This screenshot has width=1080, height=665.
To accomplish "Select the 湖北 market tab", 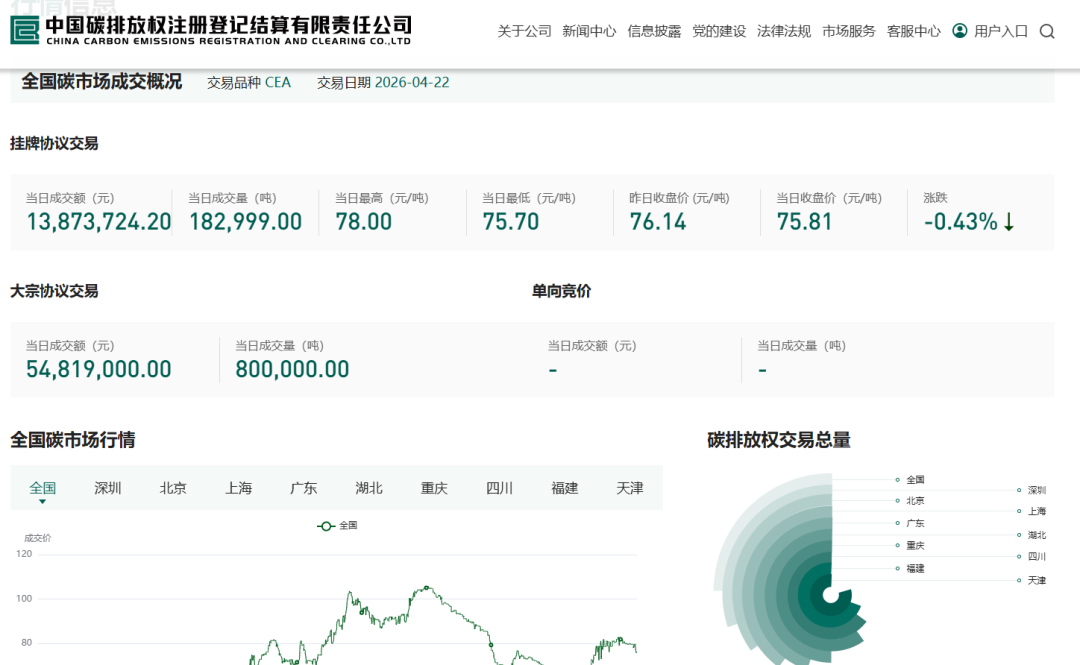I will point(369,488).
